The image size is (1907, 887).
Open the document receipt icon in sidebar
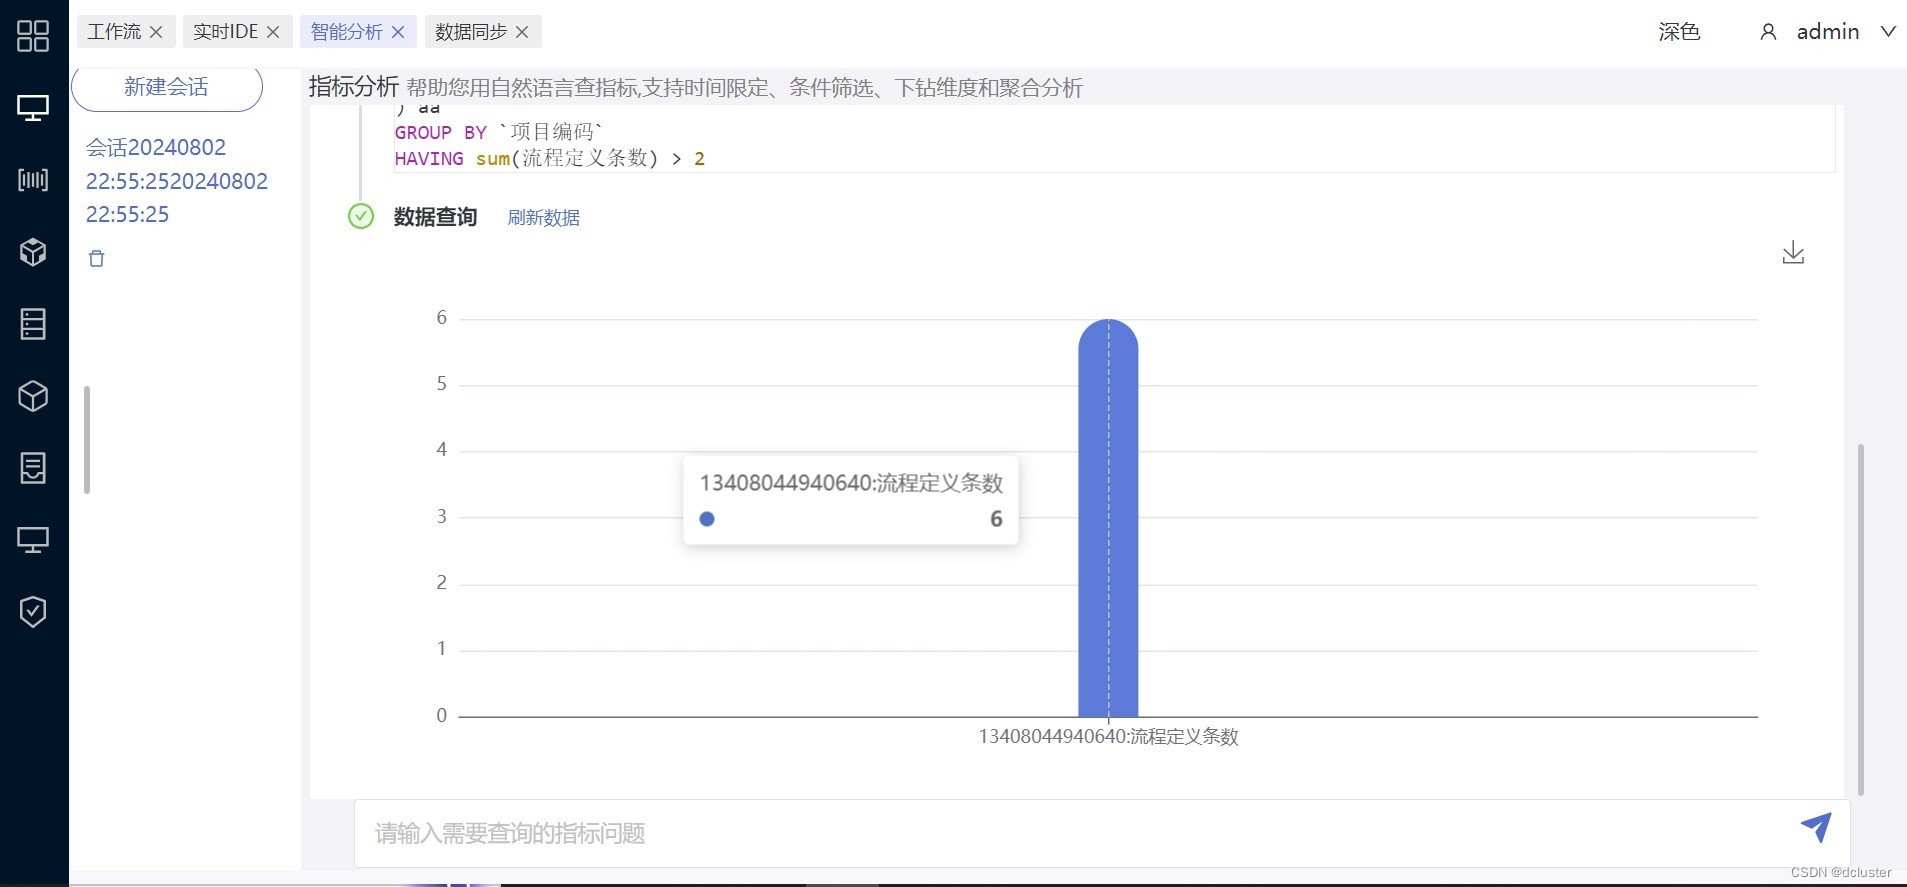[33, 468]
